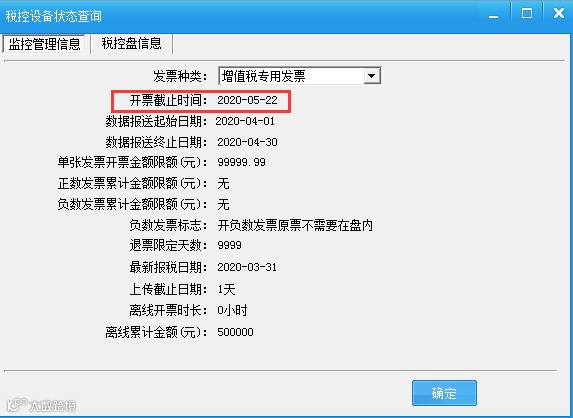
Task: Maximize the 税控设备状态查询 window
Action: [527, 14]
